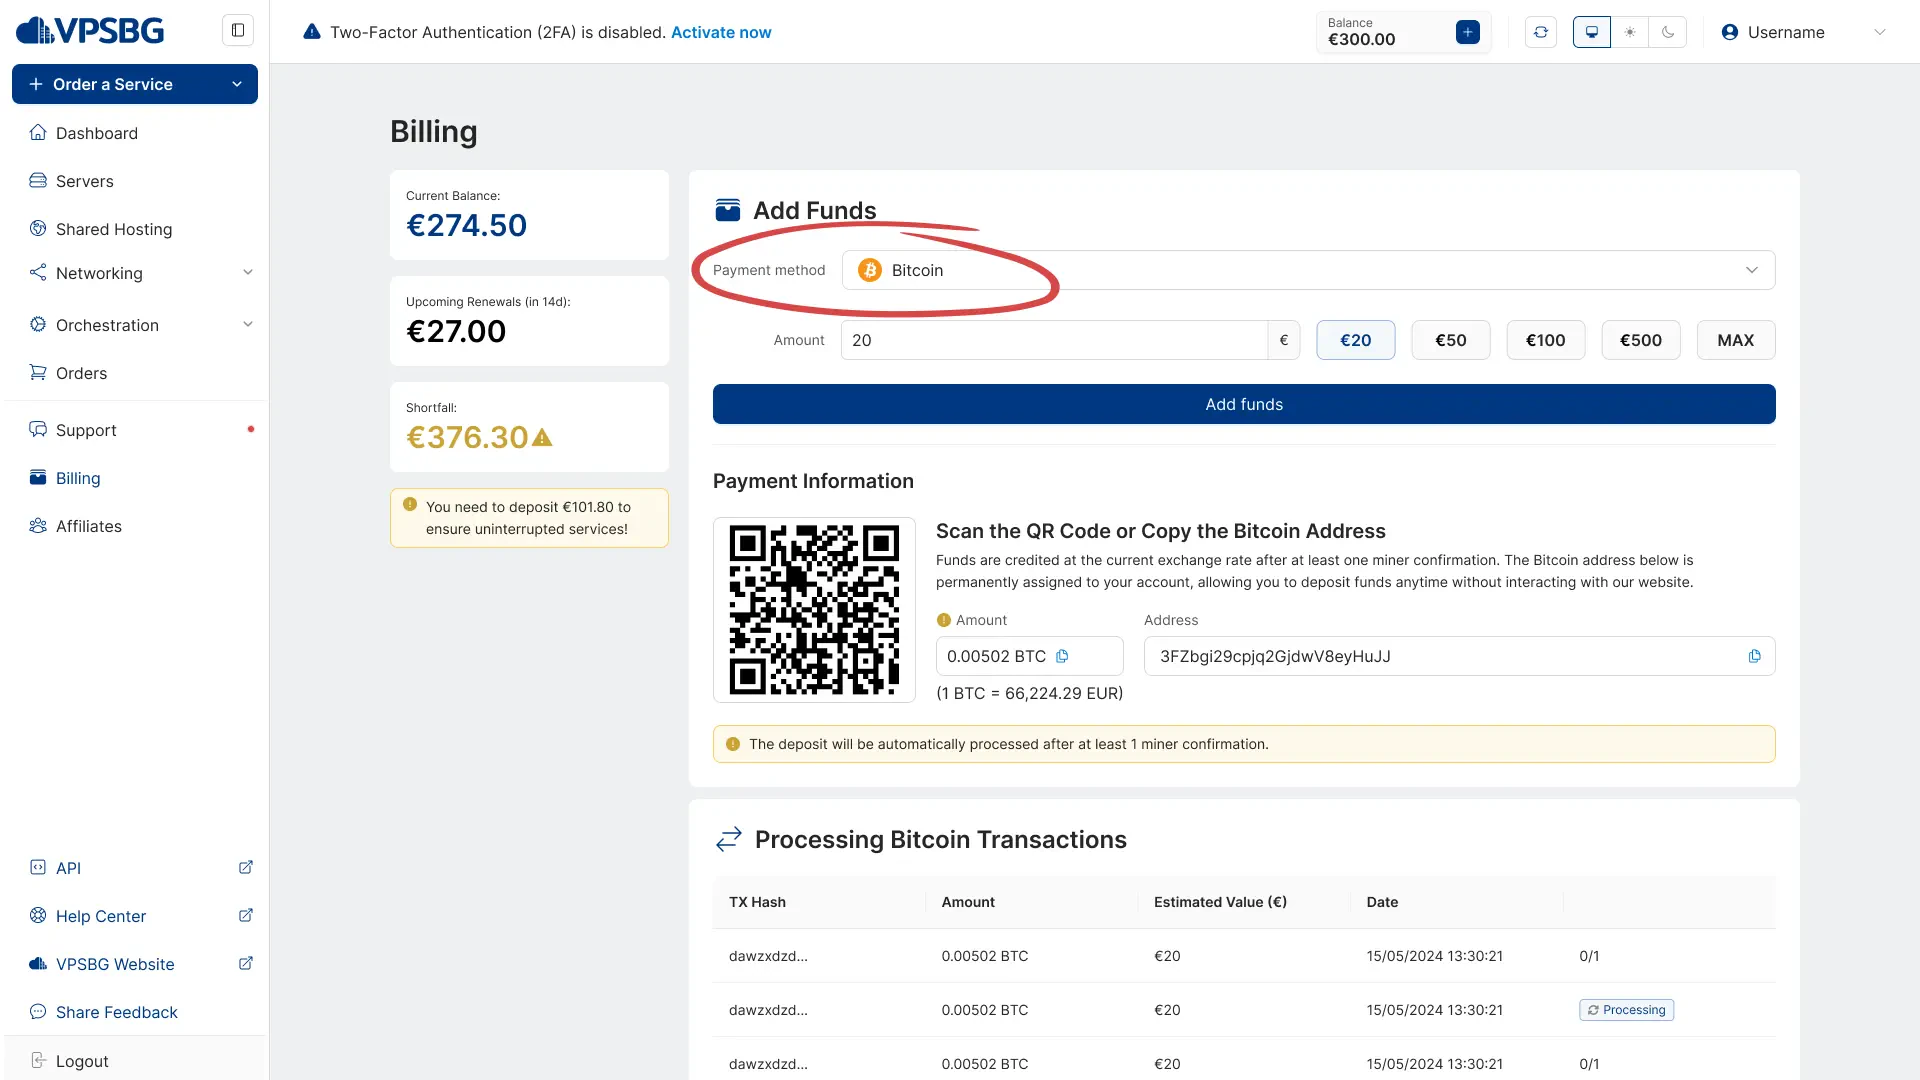Copy the Bitcoin address icon
Screen dimensions: 1920x1080
point(1754,656)
